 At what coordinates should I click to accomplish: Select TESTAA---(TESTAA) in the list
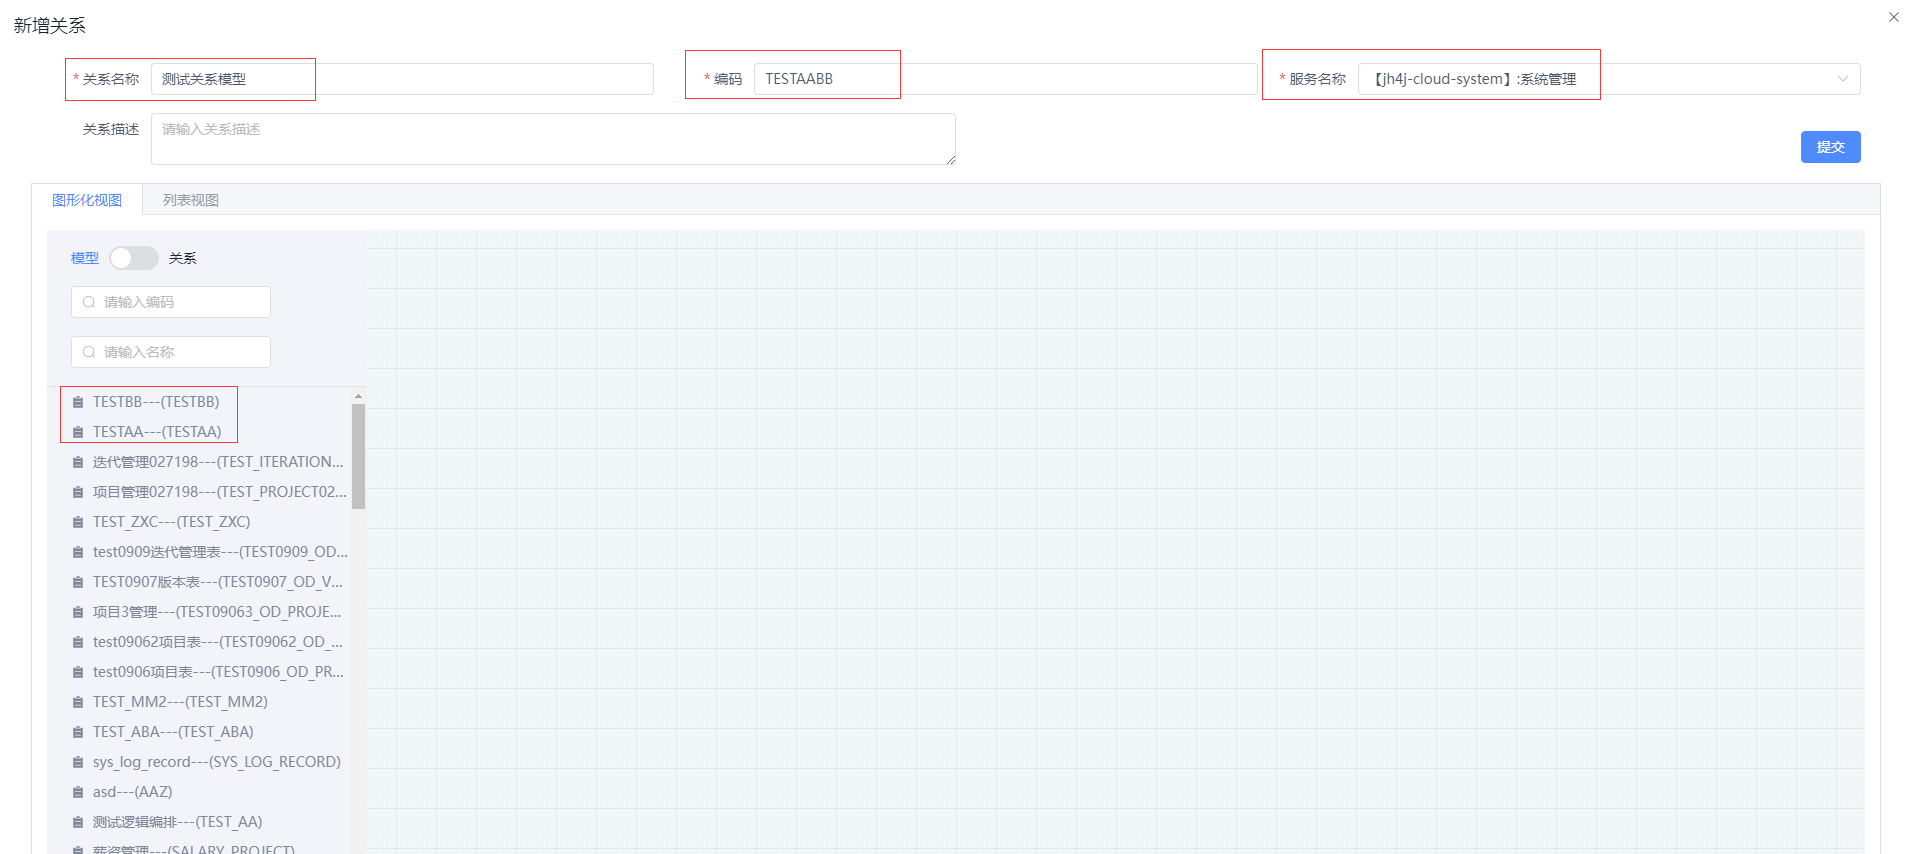tap(157, 432)
